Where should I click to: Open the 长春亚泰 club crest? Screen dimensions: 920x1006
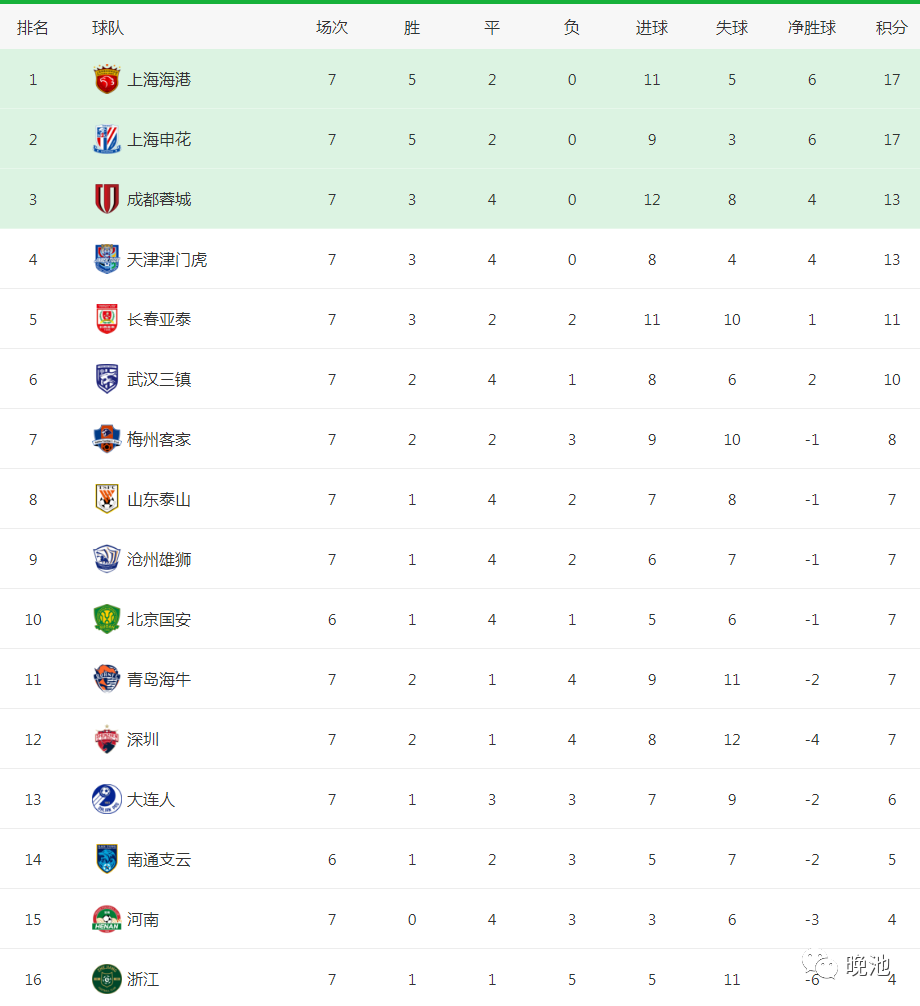click(x=106, y=320)
